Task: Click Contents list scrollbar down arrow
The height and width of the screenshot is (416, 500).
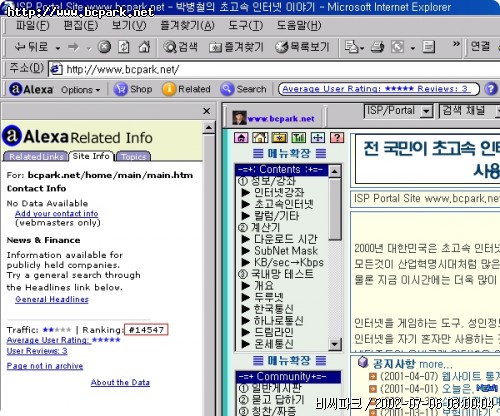Action: pos(334,343)
